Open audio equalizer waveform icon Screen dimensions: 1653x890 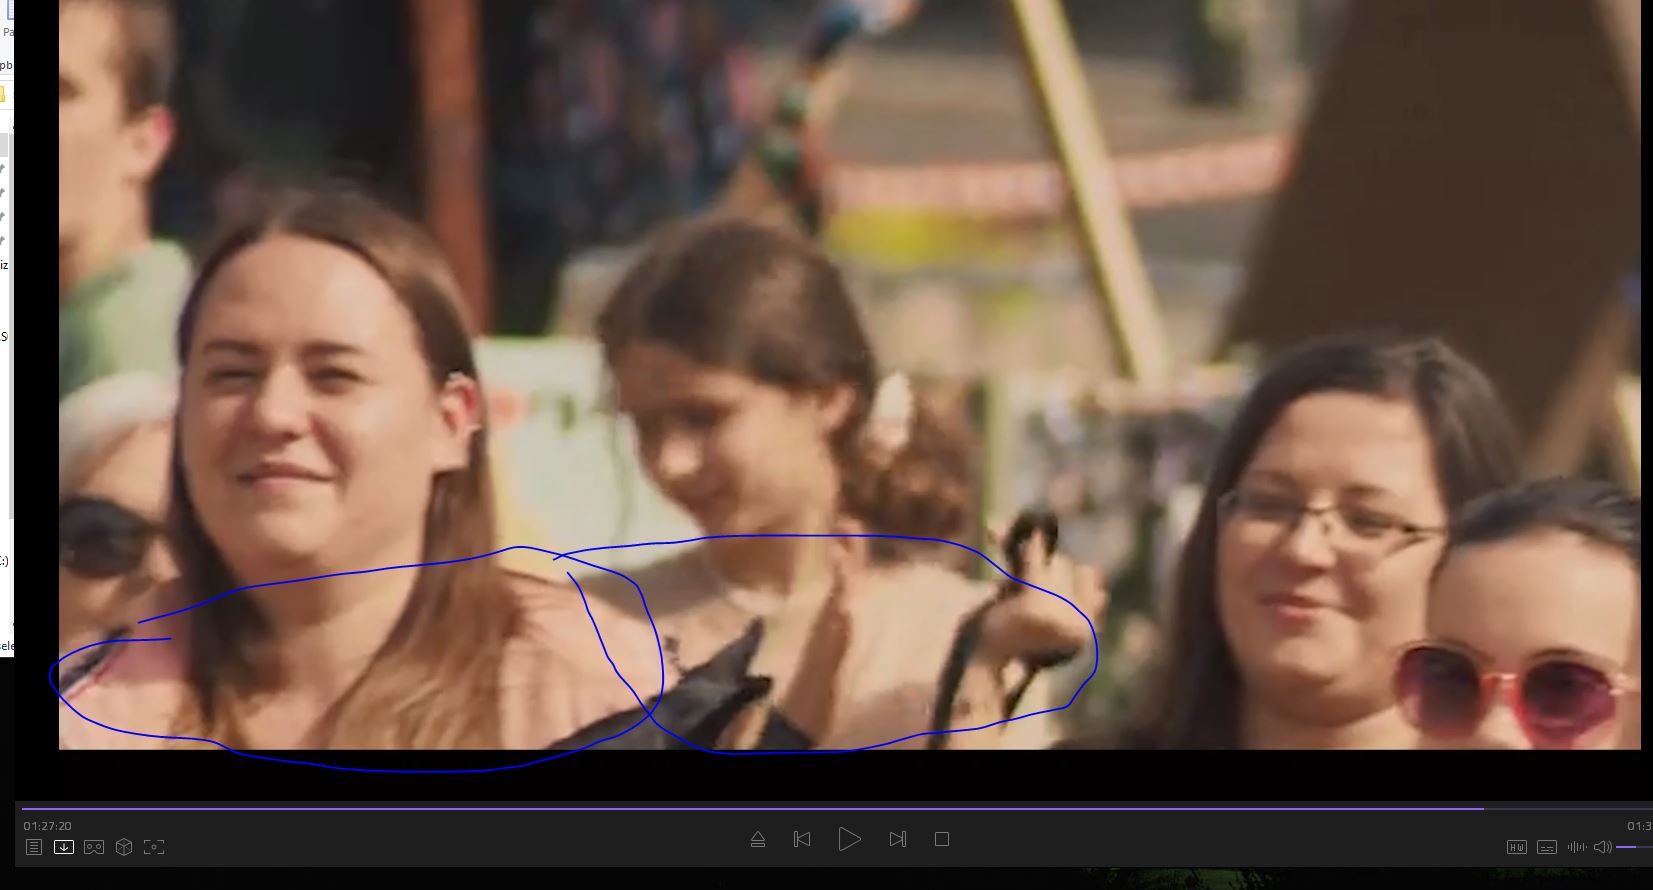1577,847
